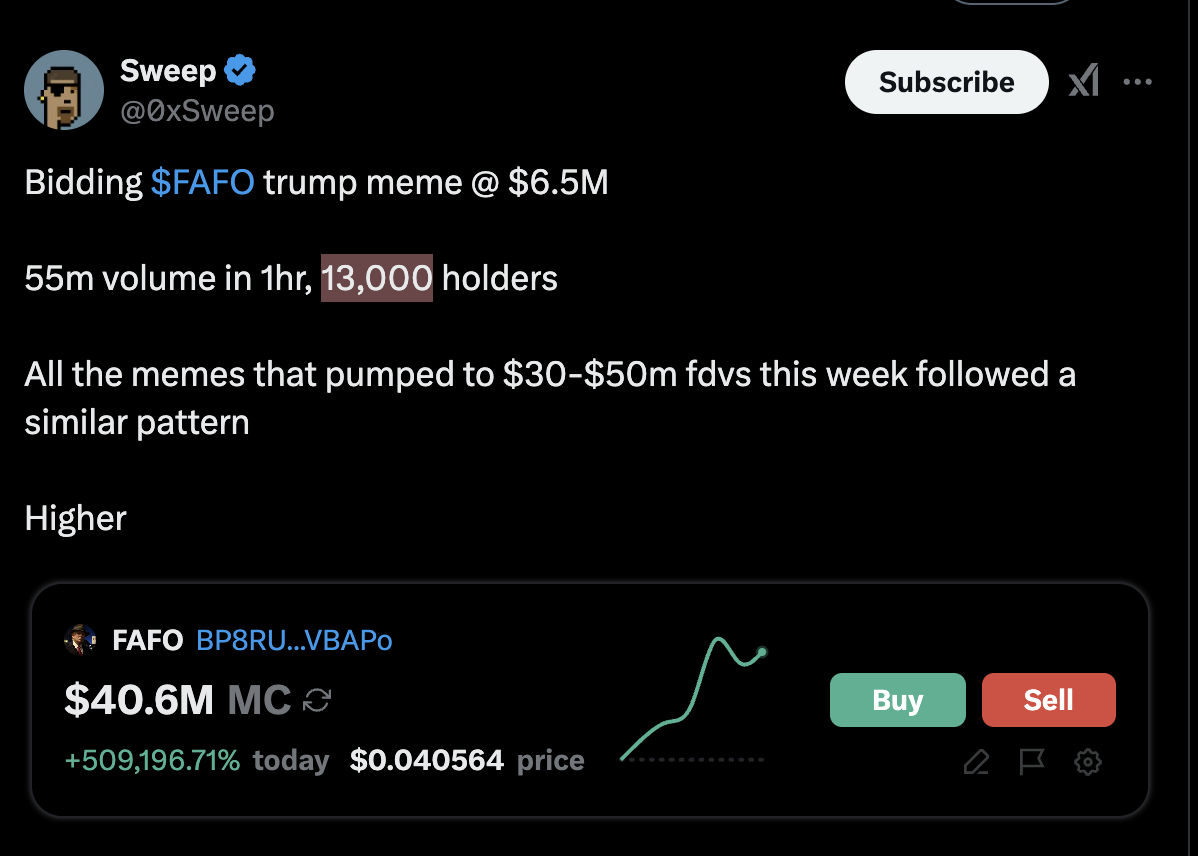Open the $FAFO cashtag link
Viewport: 1198px width, 856px height.
click(202, 183)
